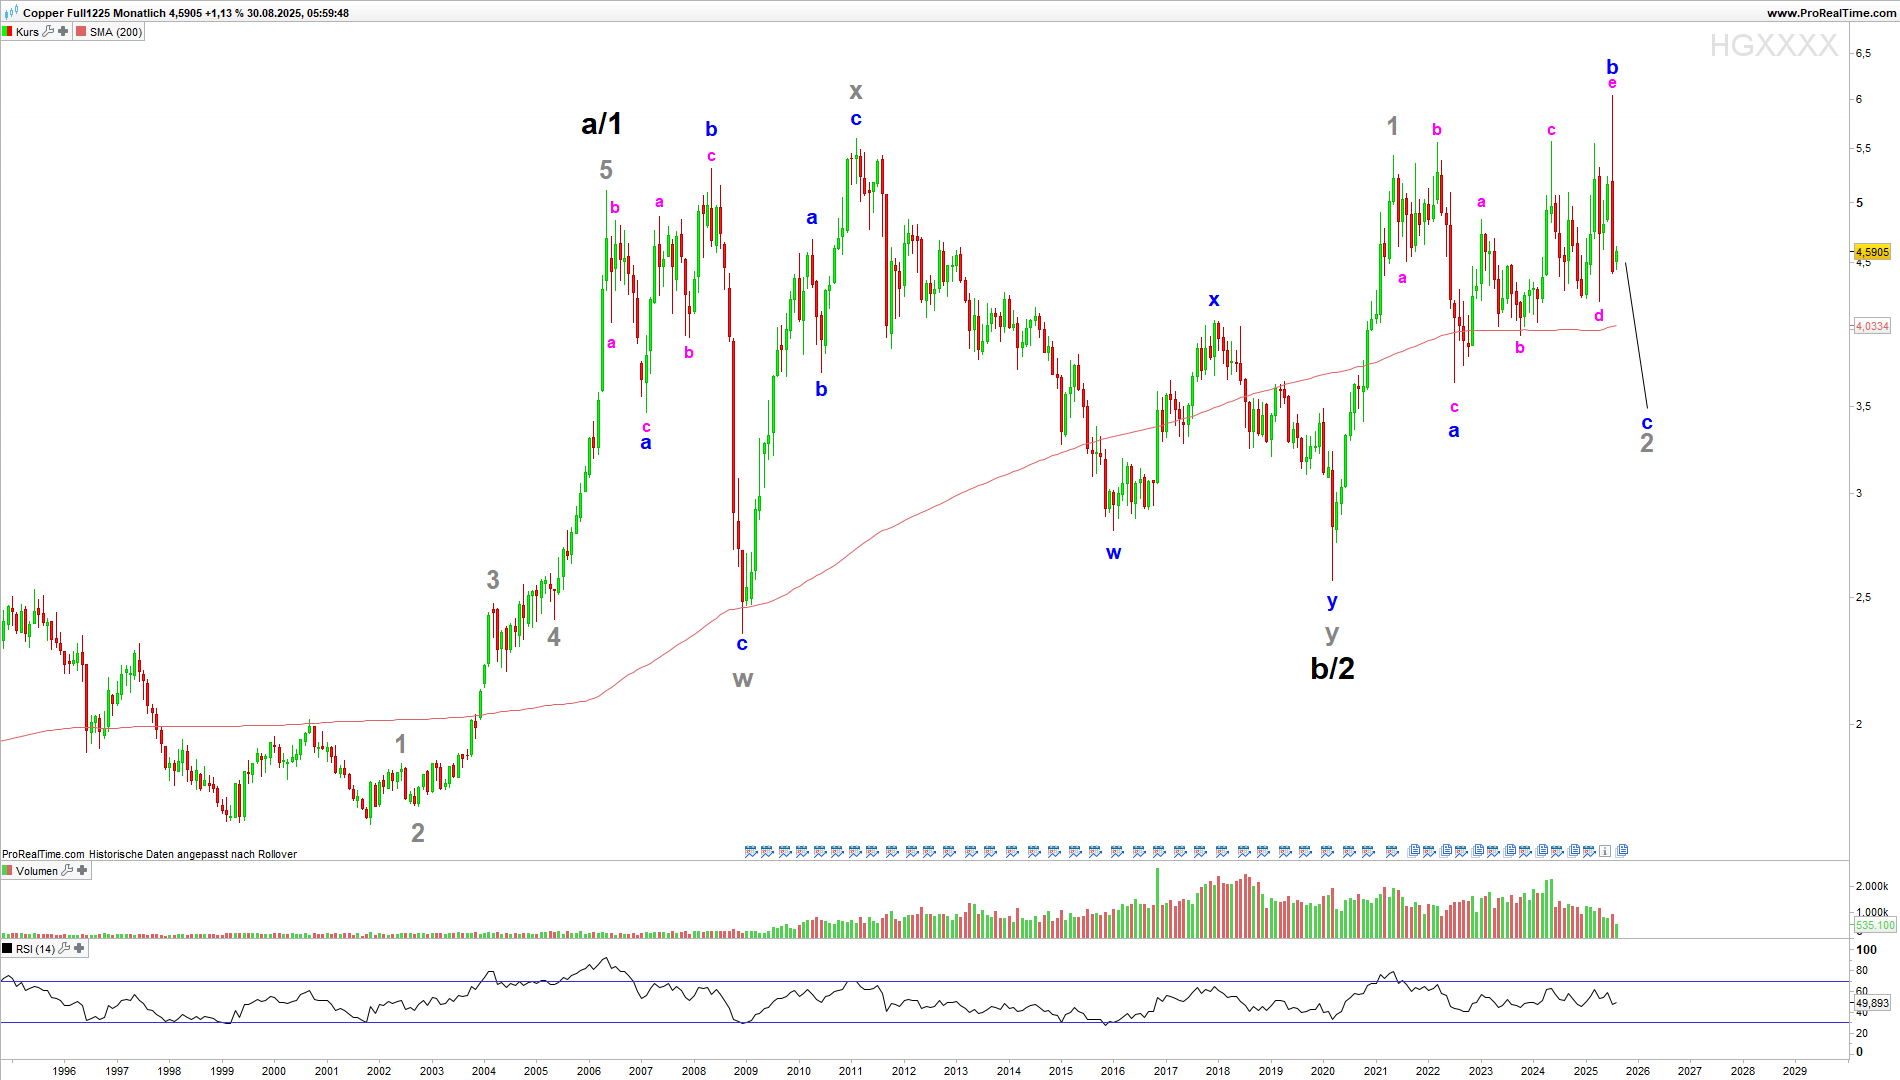Click plus icon beside Volumen label
Screen dimensions: 1900x1080
pyautogui.click(x=82, y=871)
